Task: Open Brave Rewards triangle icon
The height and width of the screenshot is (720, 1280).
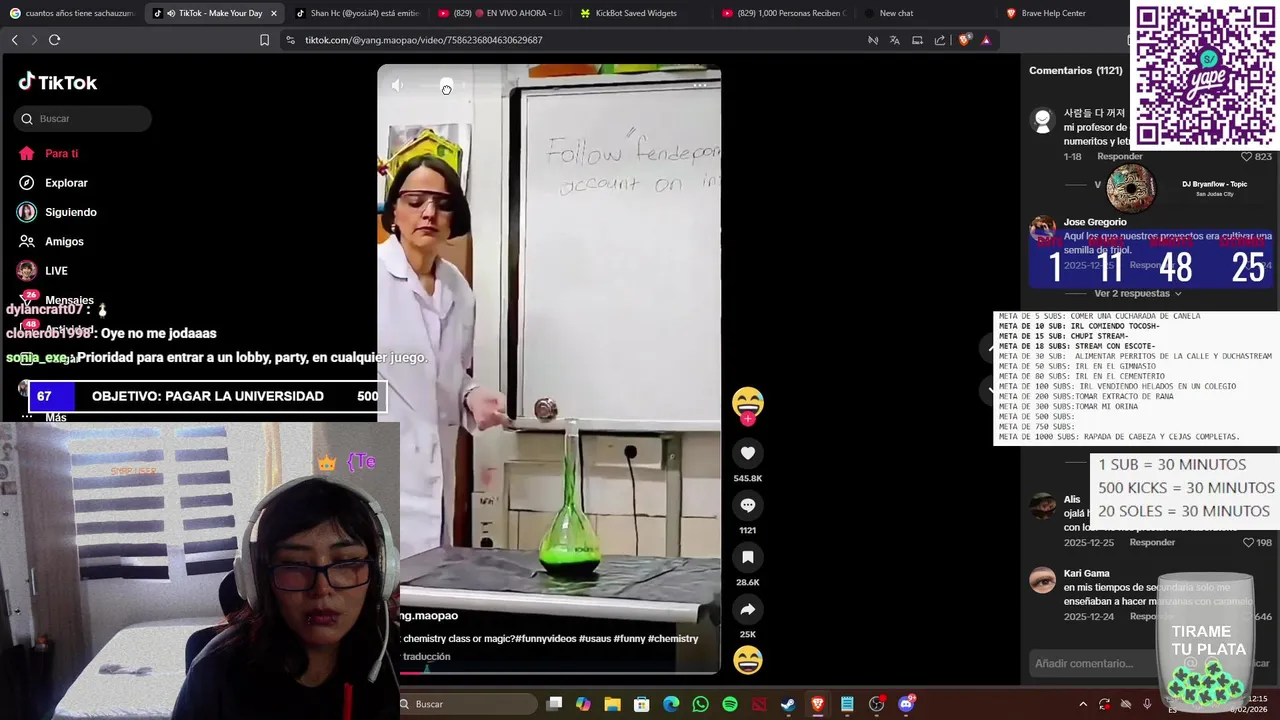Action: 986,40
